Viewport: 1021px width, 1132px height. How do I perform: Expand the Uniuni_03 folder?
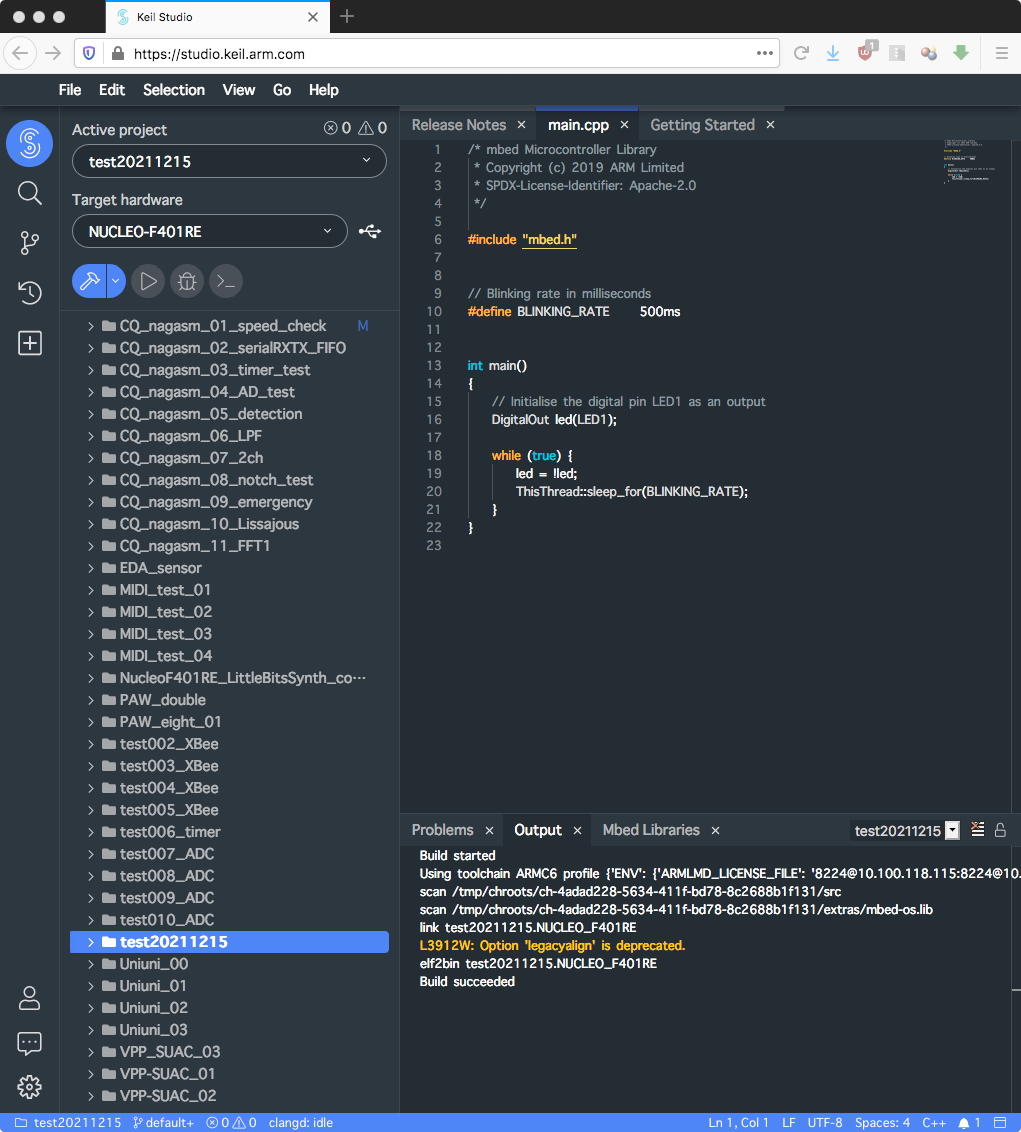pos(90,1030)
